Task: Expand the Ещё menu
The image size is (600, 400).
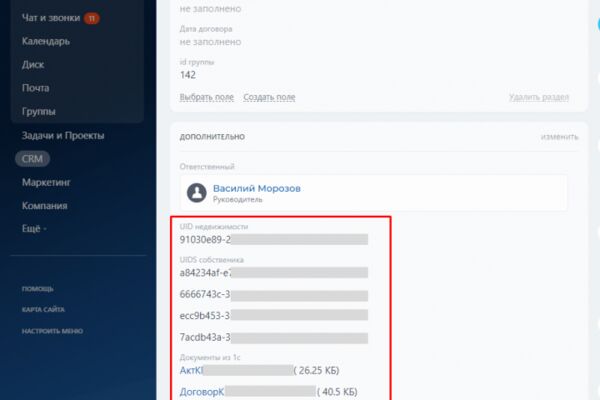Action: pos(34,229)
